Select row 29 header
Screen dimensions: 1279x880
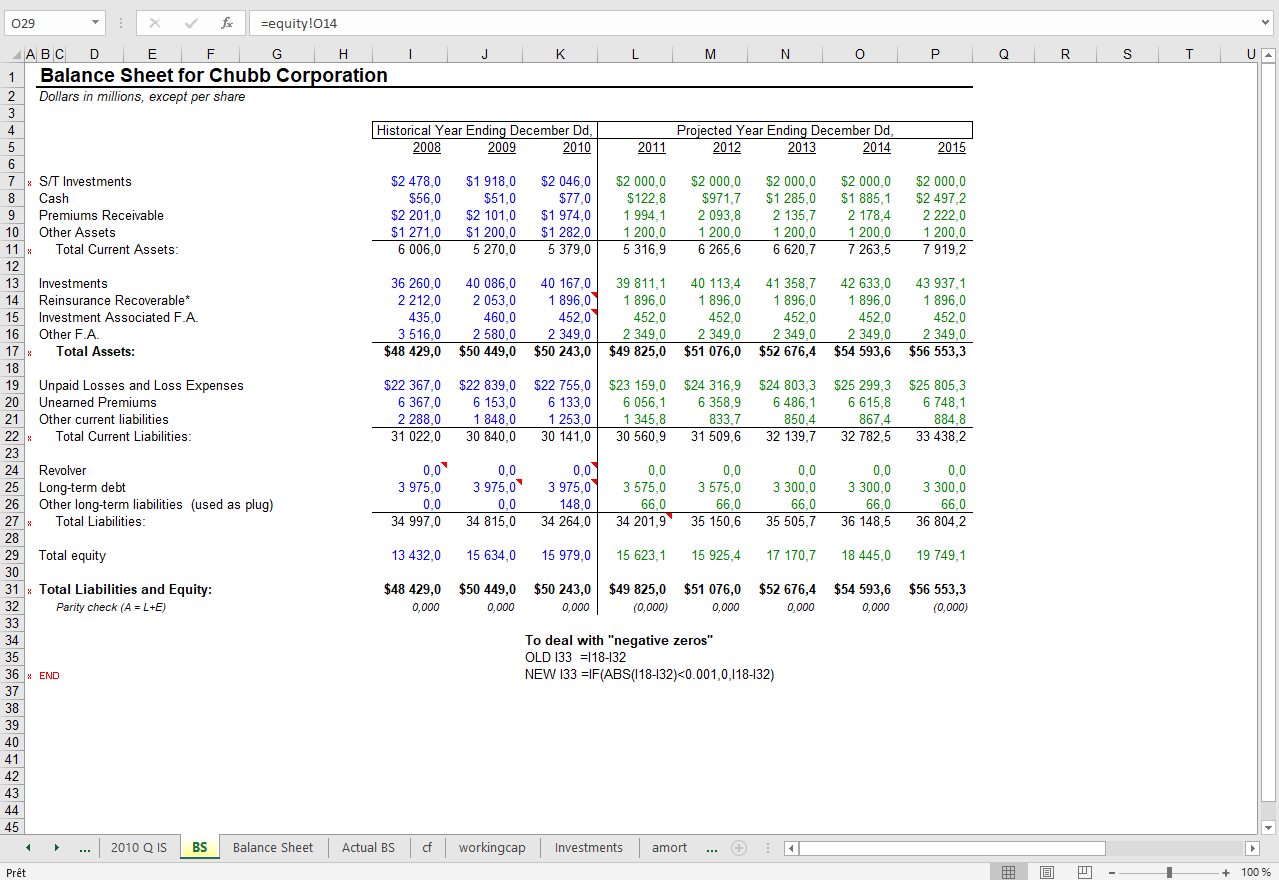(x=12, y=555)
